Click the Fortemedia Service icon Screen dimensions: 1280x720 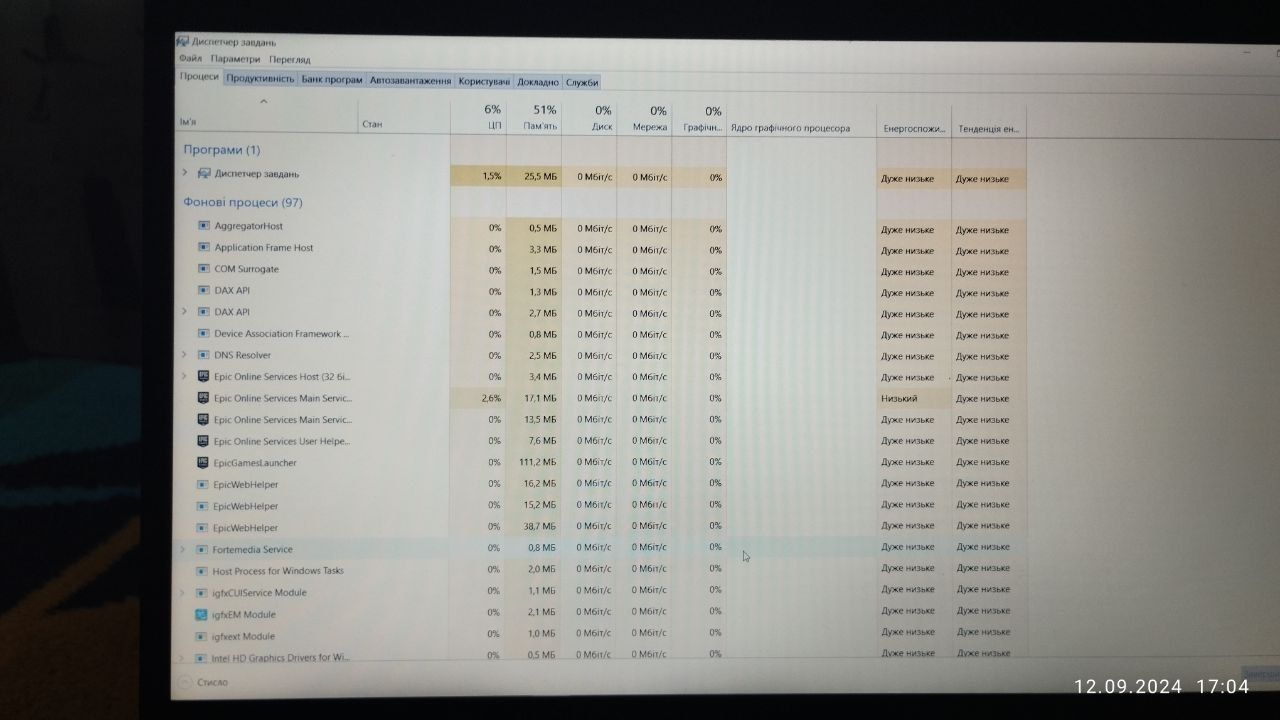pyautogui.click(x=202, y=549)
